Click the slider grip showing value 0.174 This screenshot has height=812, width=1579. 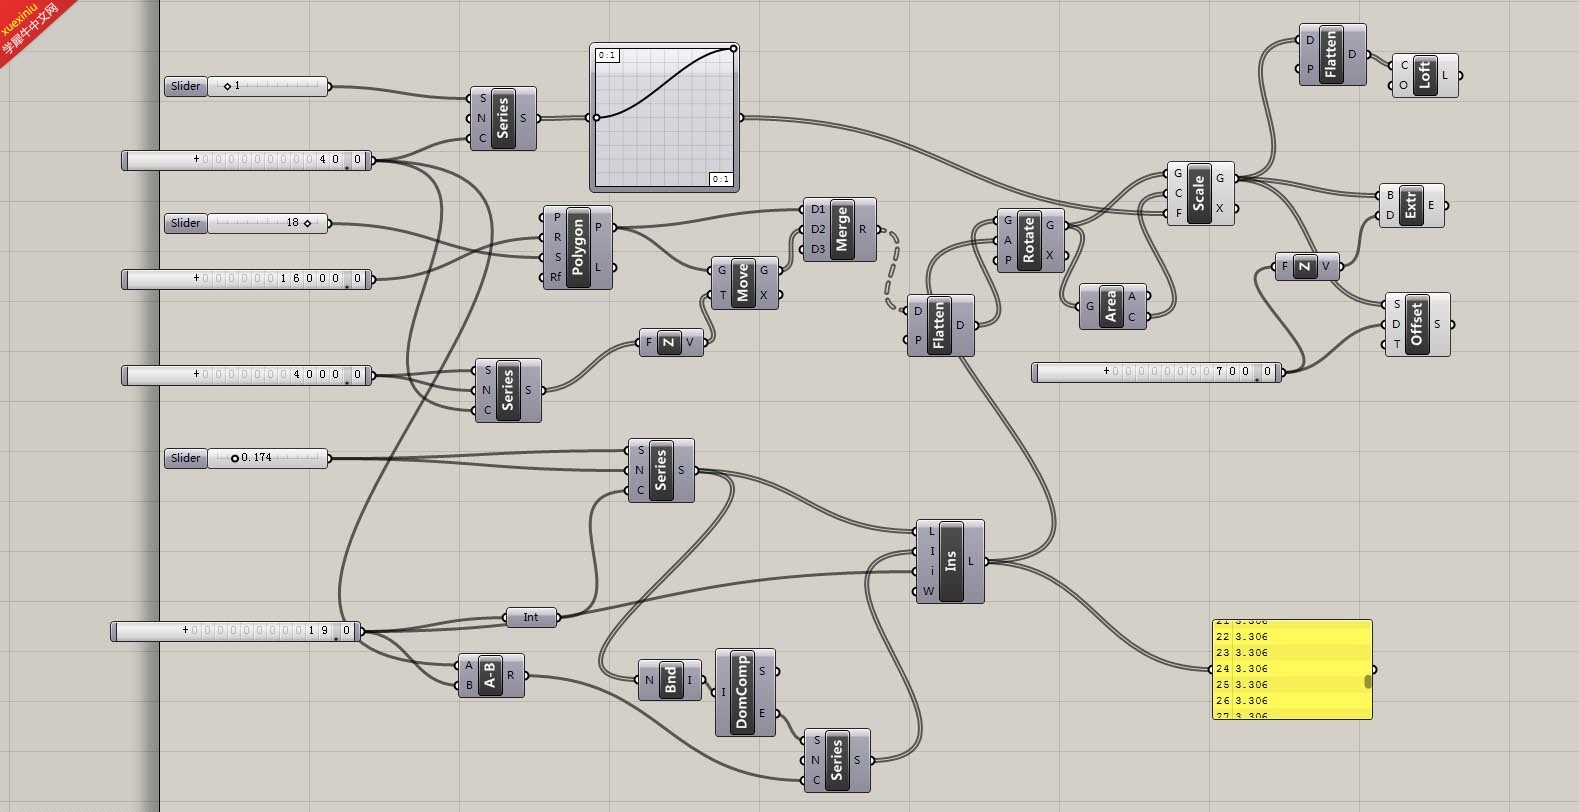click(235, 458)
